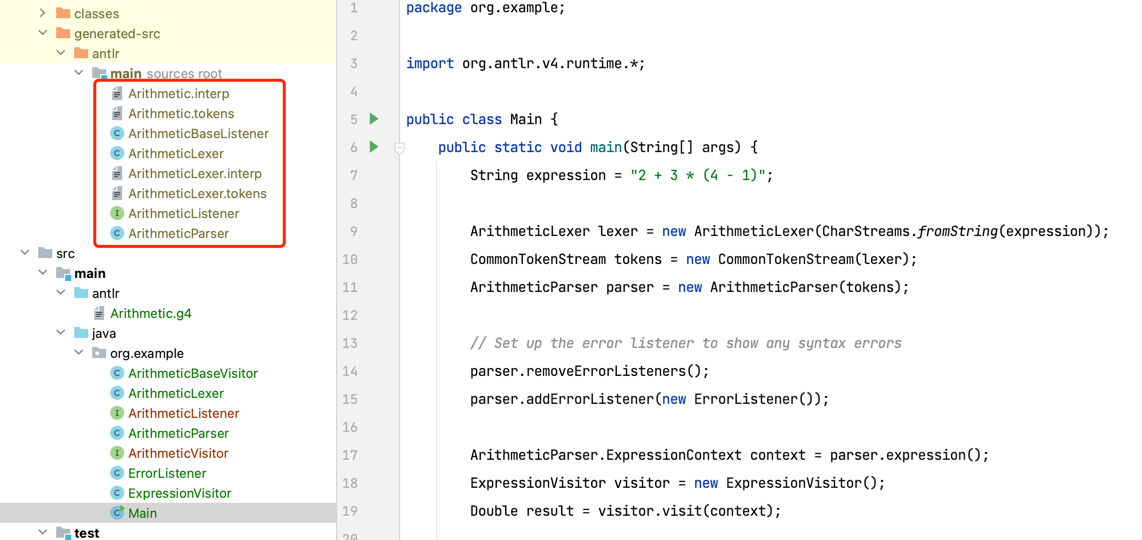
Task: Open ExpressionVisitor in the project tree
Action: (x=179, y=493)
